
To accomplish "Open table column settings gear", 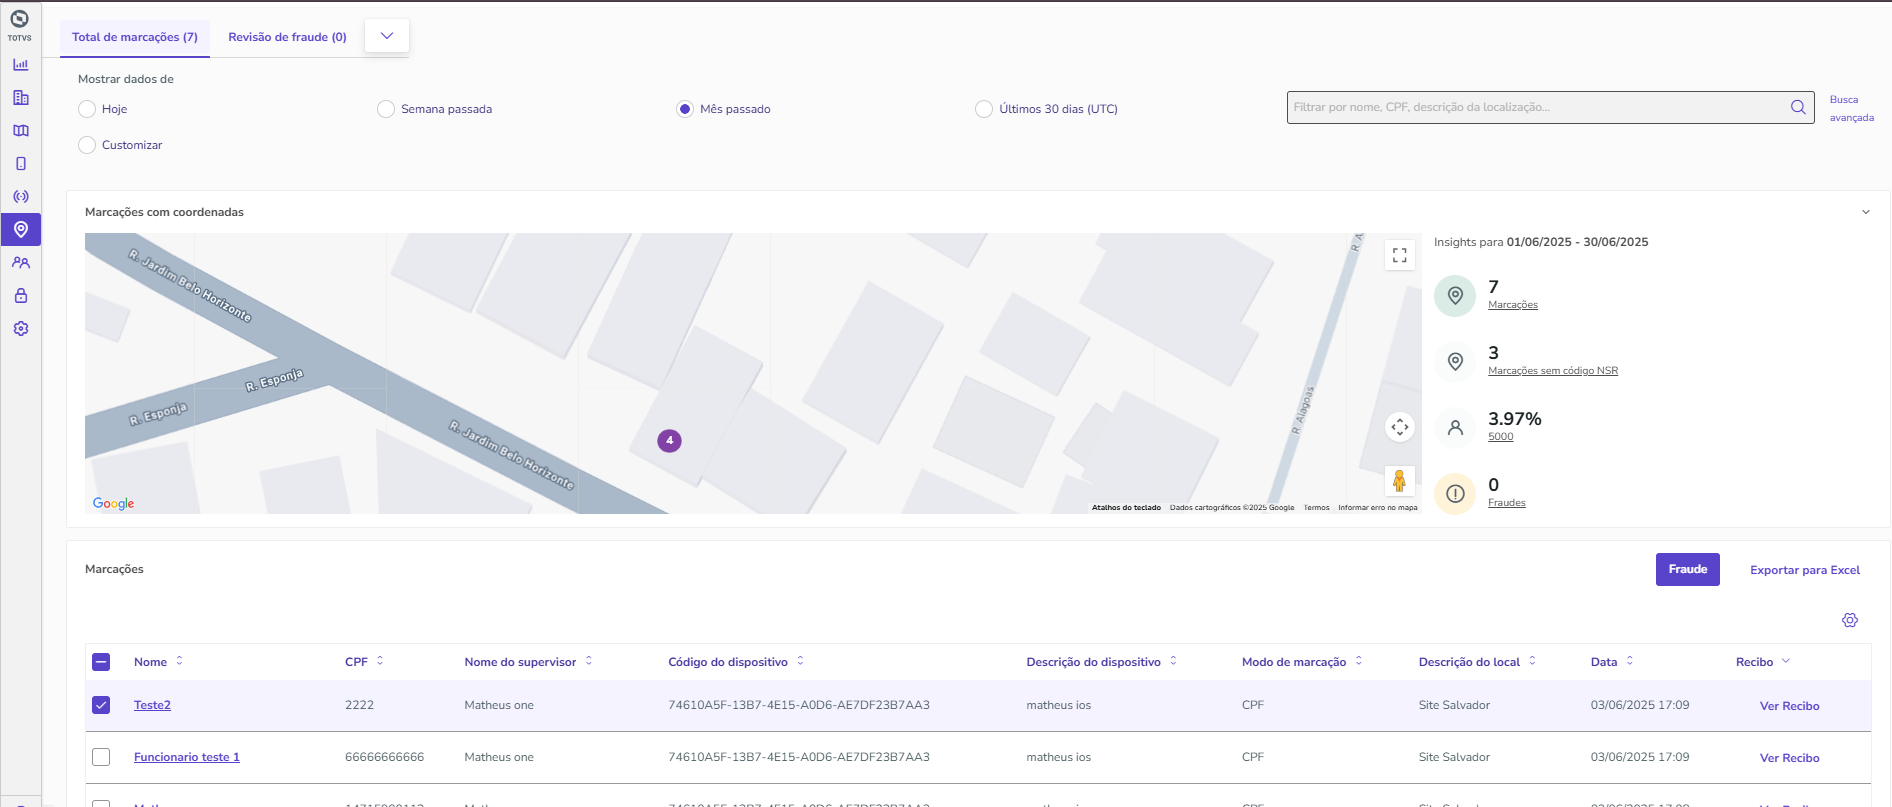I will tap(1850, 620).
